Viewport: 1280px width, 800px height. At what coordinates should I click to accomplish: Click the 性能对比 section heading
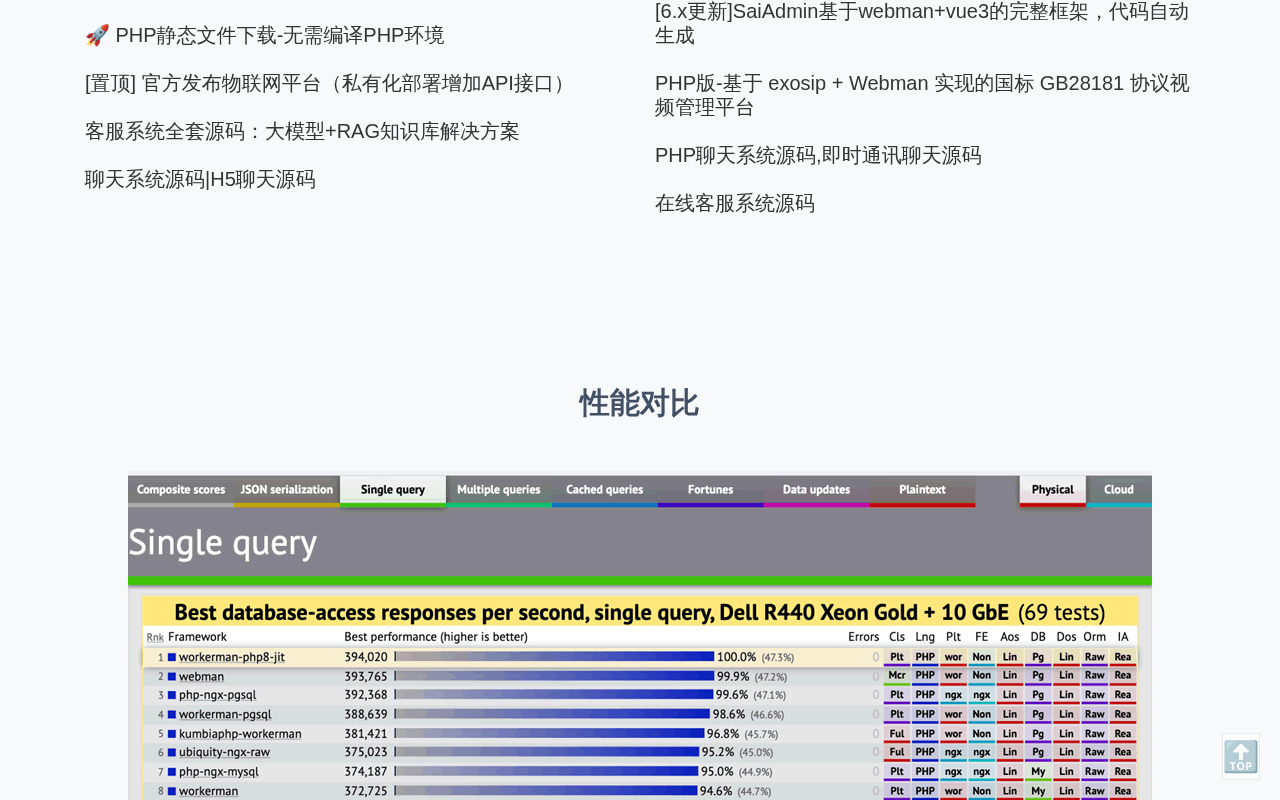click(639, 403)
